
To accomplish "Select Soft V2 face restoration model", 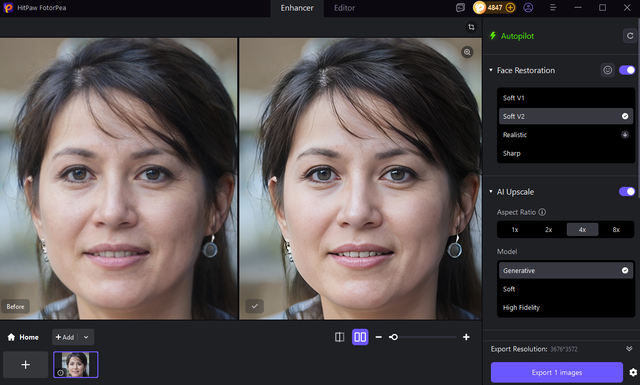I will [x=566, y=116].
